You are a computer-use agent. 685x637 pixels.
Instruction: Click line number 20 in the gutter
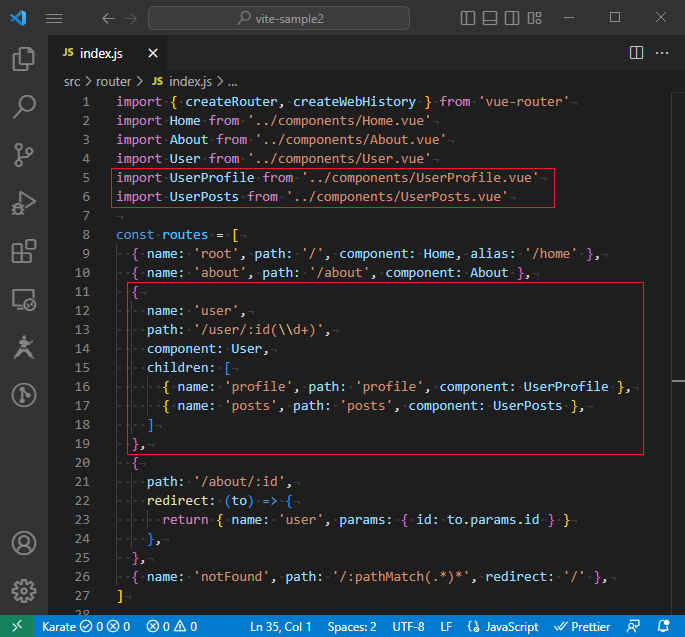tap(82, 462)
